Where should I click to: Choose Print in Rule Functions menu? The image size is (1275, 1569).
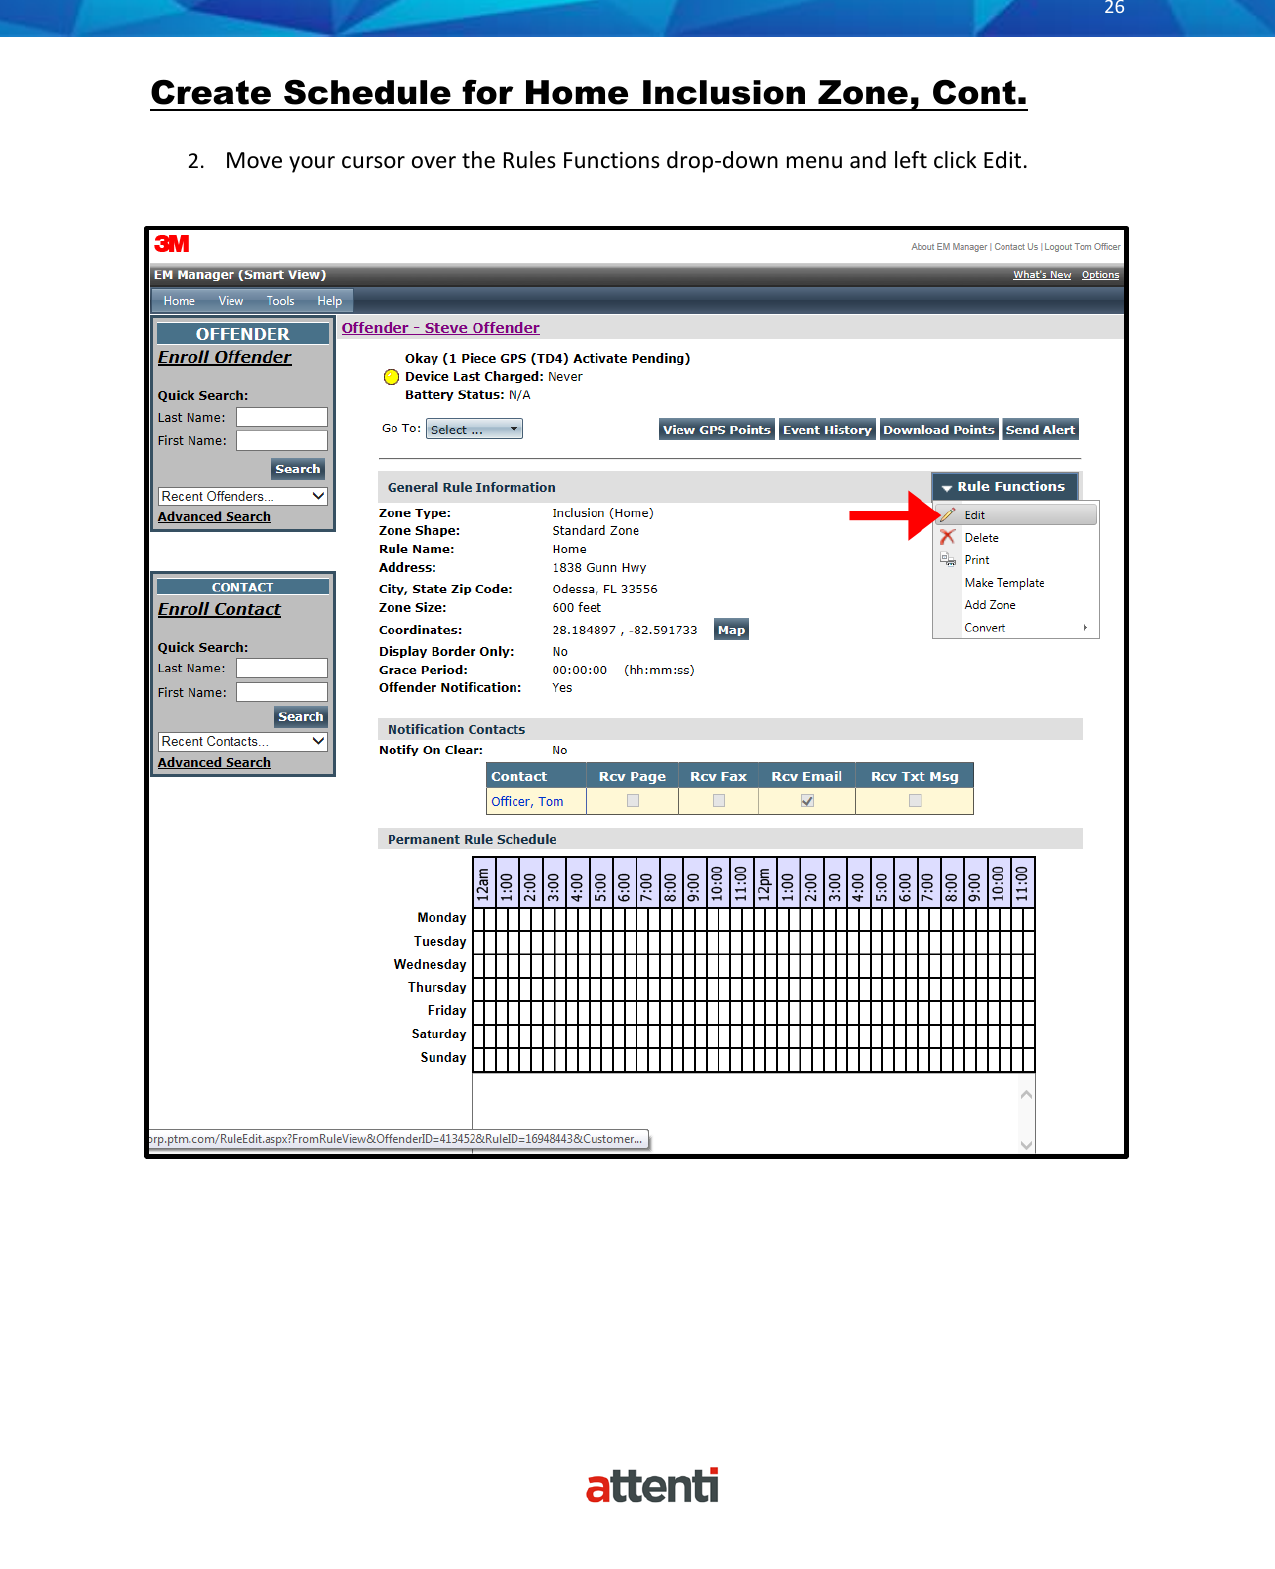click(1016, 560)
